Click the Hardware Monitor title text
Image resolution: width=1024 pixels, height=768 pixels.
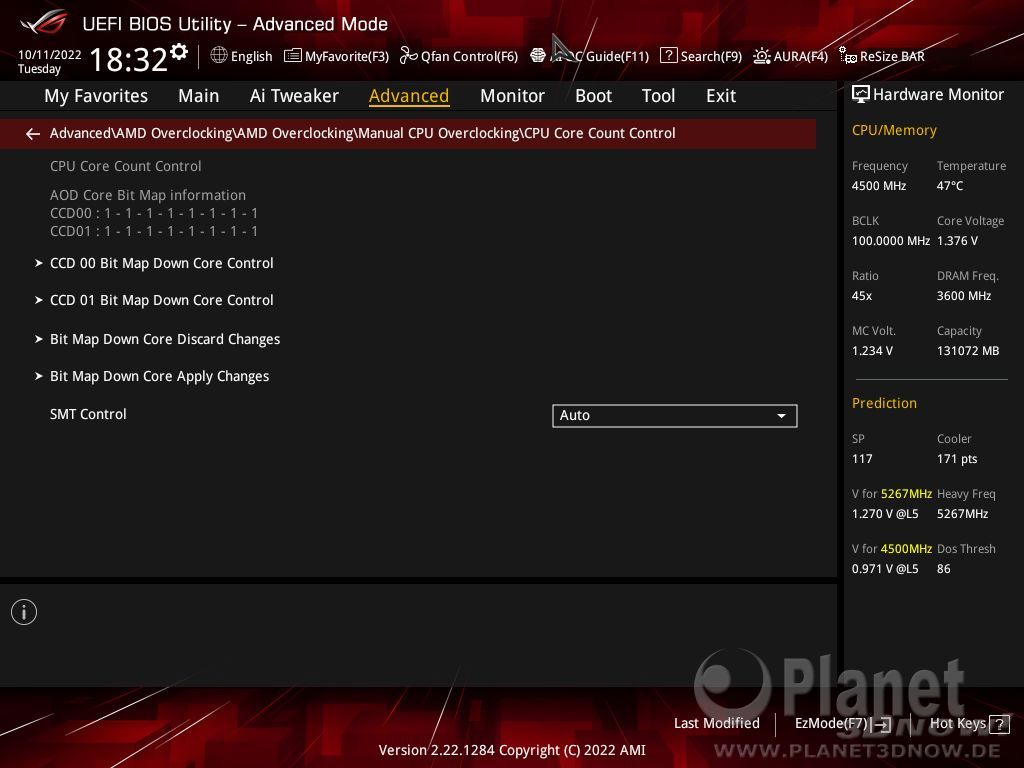[938, 95]
